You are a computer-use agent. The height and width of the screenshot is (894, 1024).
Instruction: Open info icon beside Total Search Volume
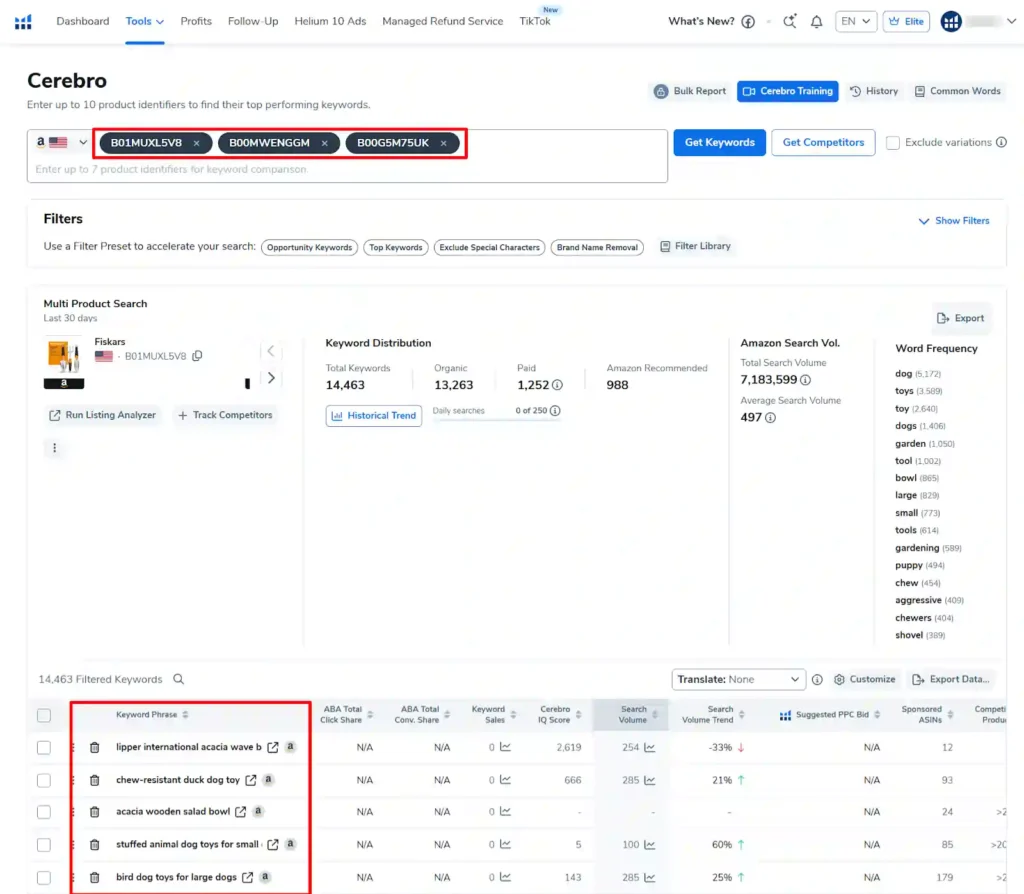(805, 380)
